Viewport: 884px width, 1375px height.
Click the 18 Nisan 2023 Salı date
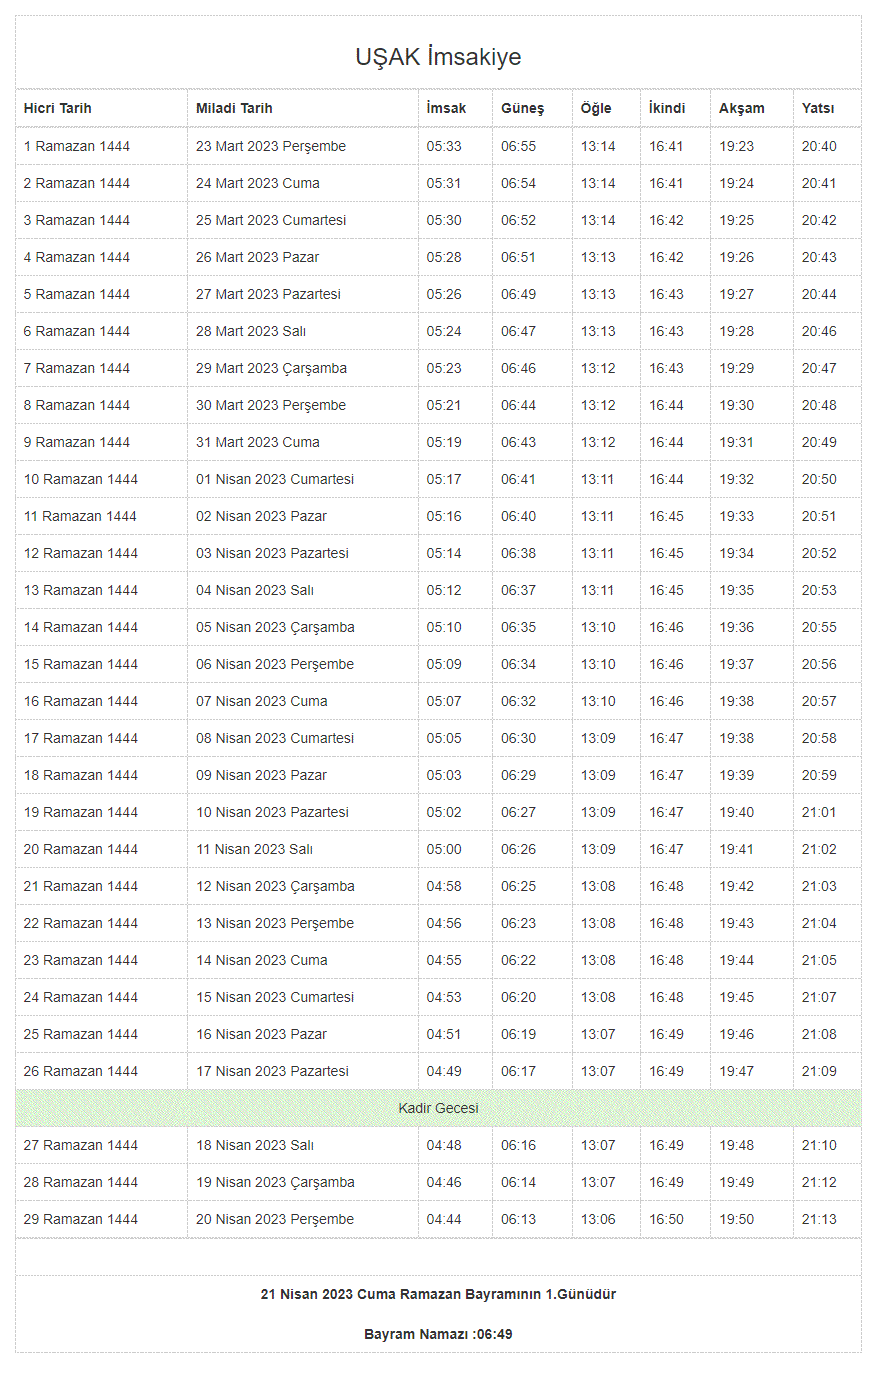[x=255, y=1145]
